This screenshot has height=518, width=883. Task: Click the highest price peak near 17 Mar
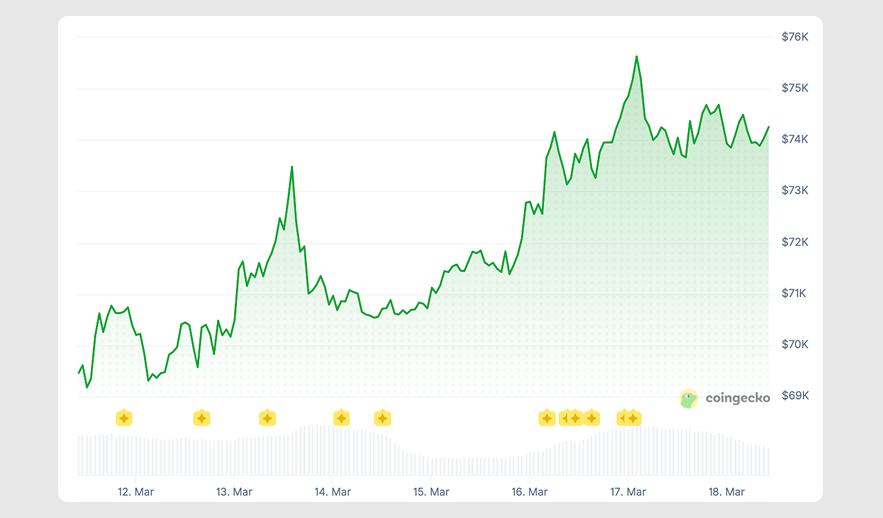point(636,57)
